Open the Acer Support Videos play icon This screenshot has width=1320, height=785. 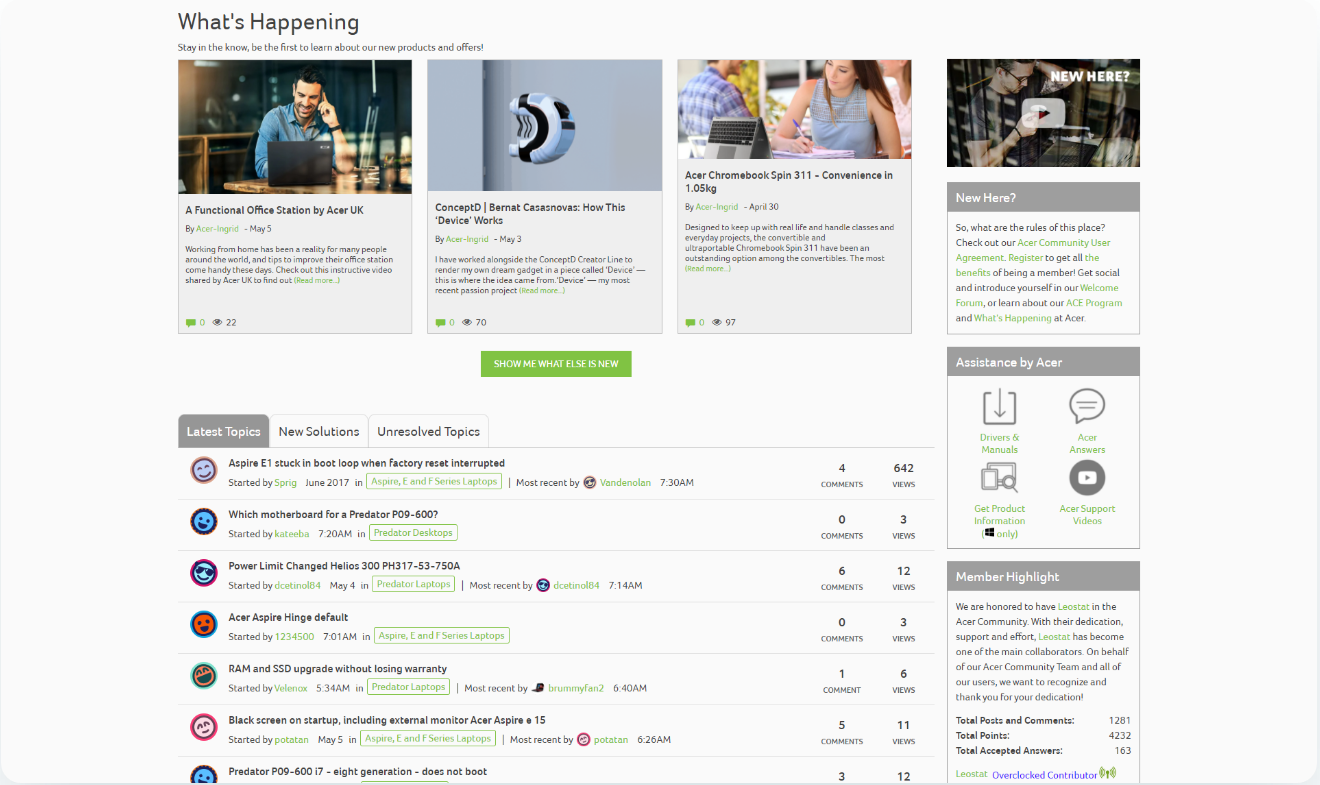tap(1087, 478)
